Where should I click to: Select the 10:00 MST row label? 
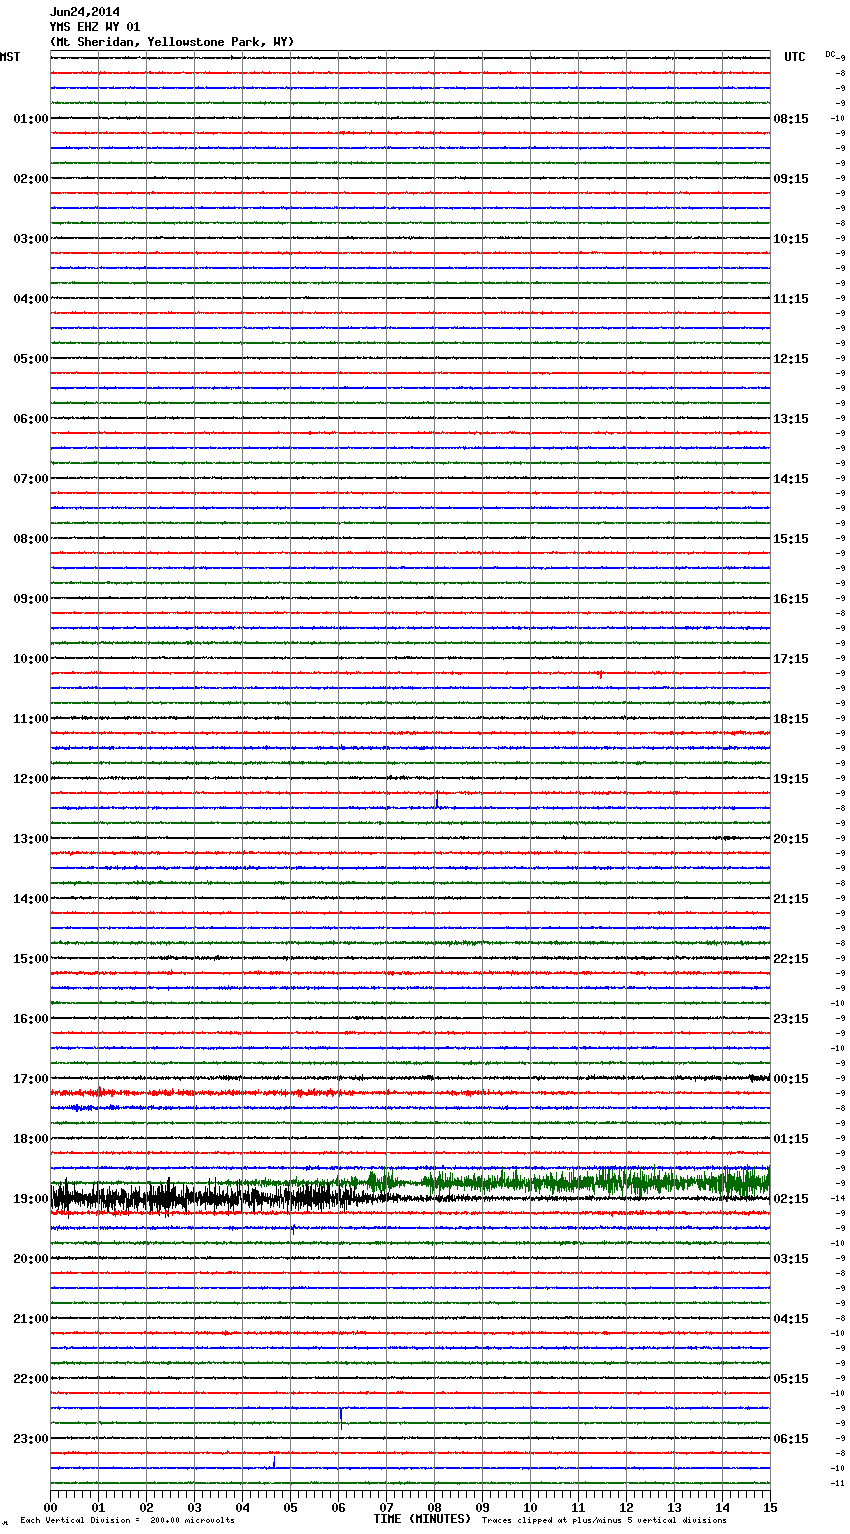30,659
